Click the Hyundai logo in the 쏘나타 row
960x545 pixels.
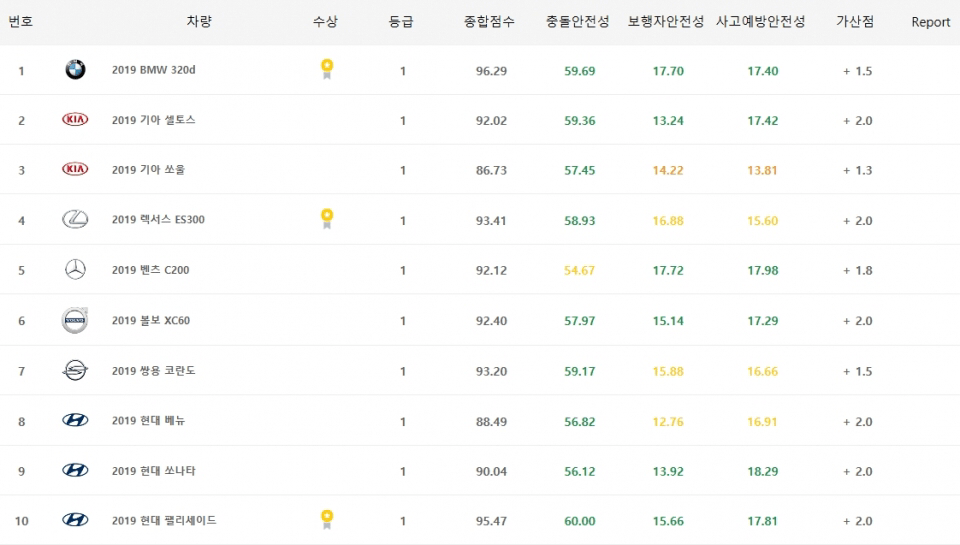point(75,470)
